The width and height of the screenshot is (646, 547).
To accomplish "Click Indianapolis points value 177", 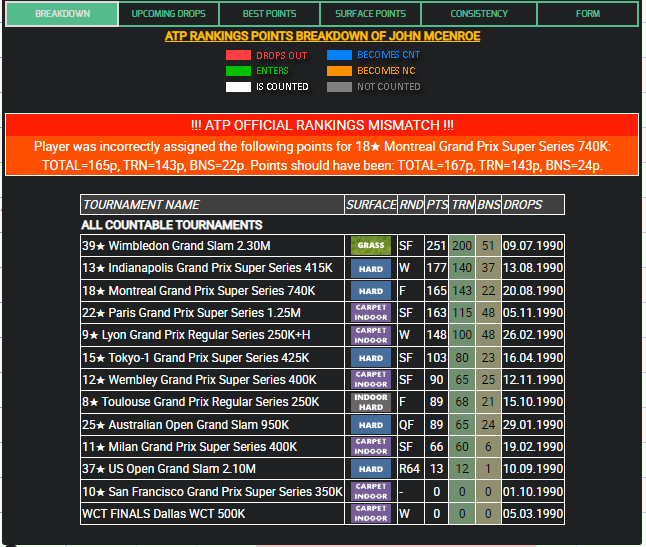I will point(436,268).
